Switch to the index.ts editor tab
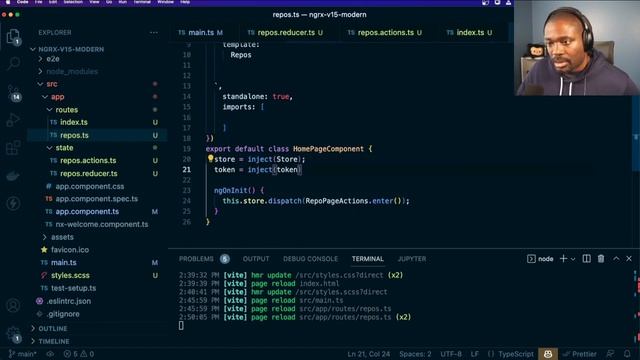The width and height of the screenshot is (640, 360). pos(469,32)
